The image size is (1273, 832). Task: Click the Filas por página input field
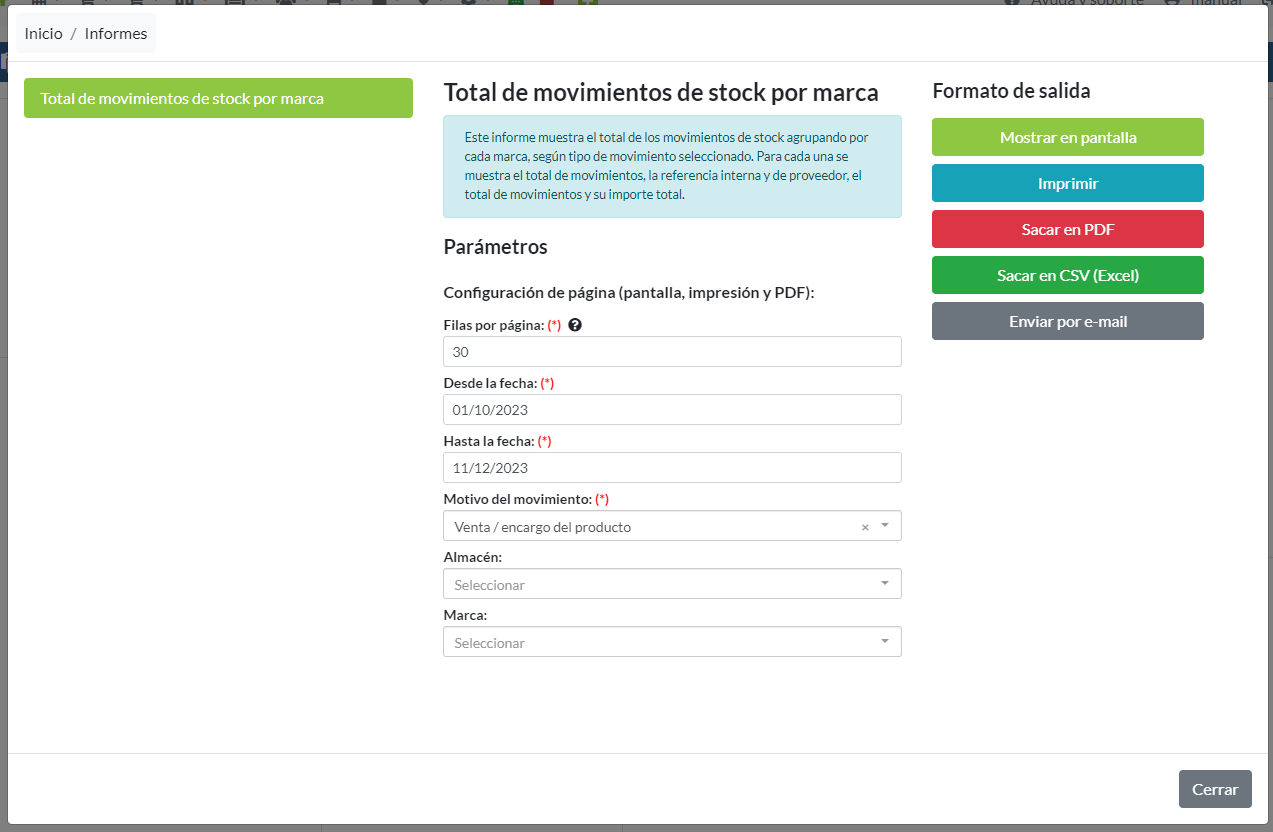(672, 351)
